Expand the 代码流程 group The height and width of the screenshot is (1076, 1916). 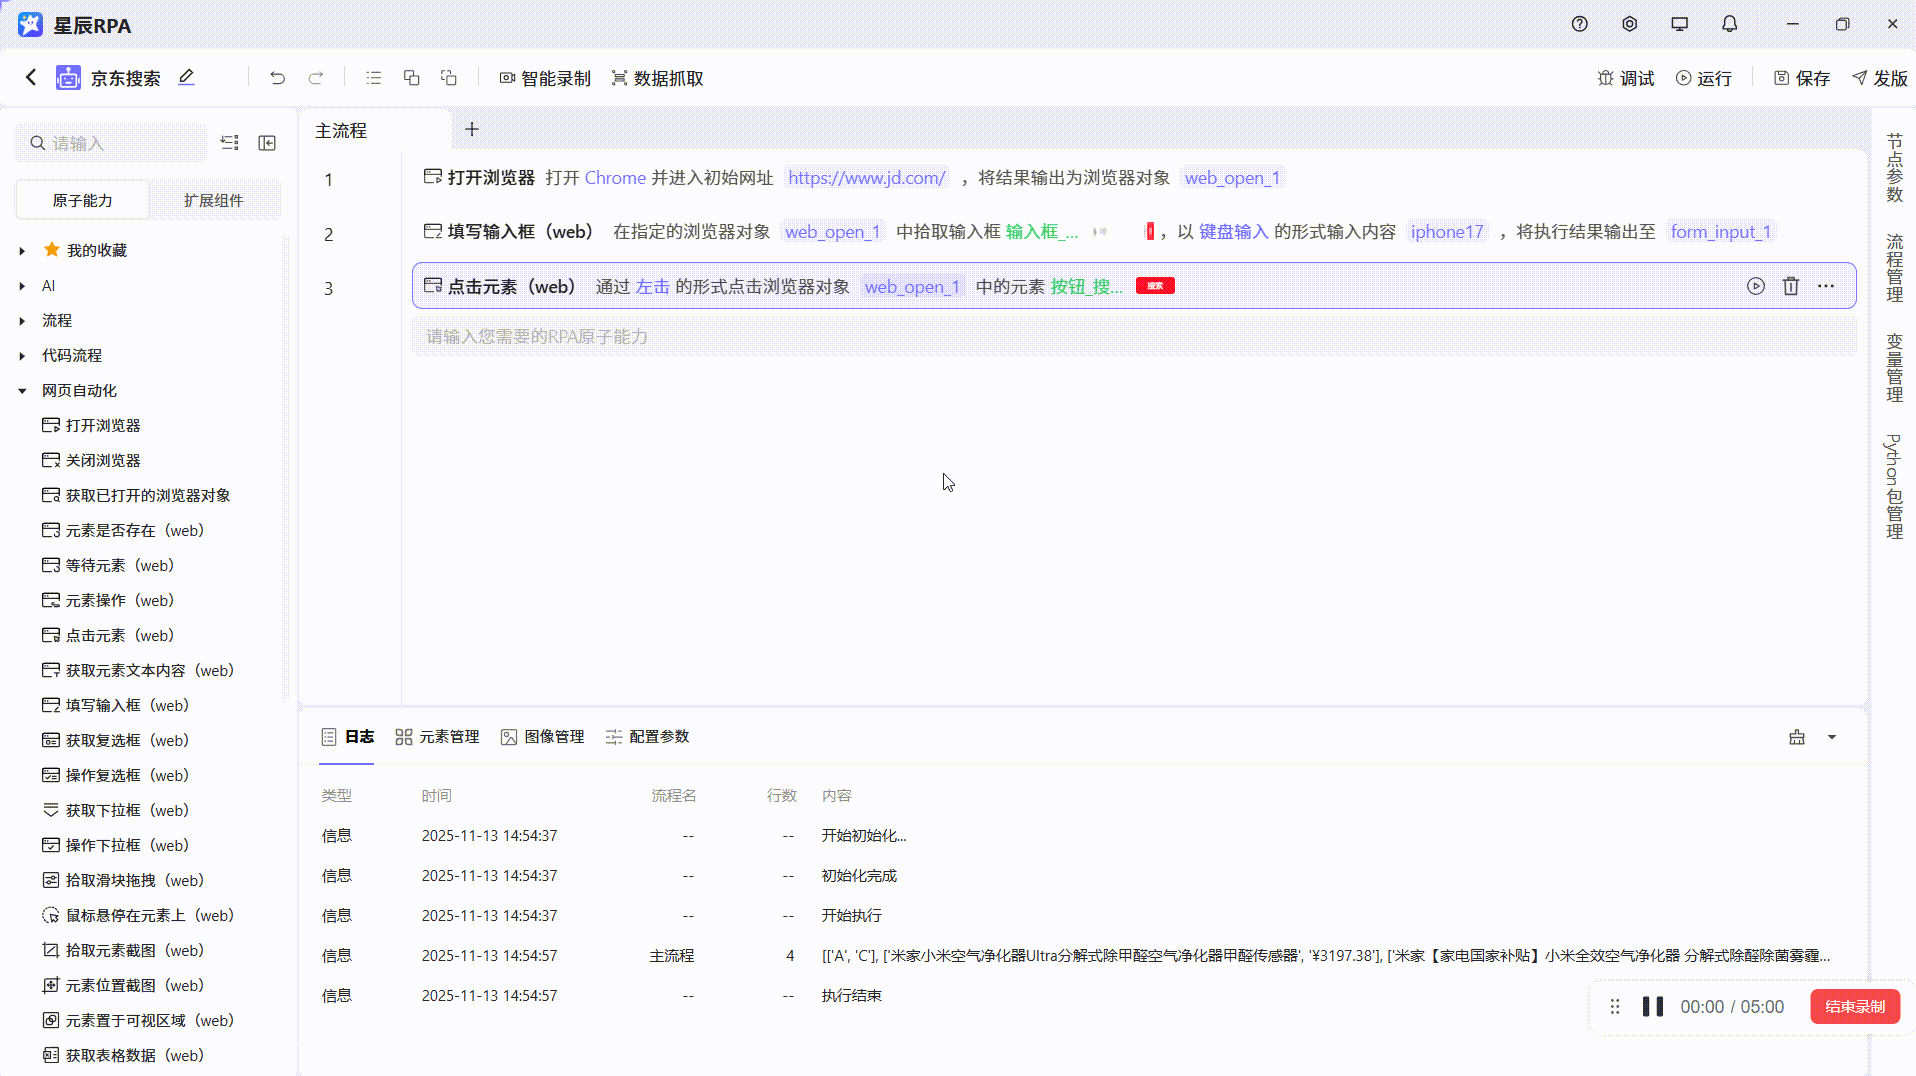coord(22,355)
